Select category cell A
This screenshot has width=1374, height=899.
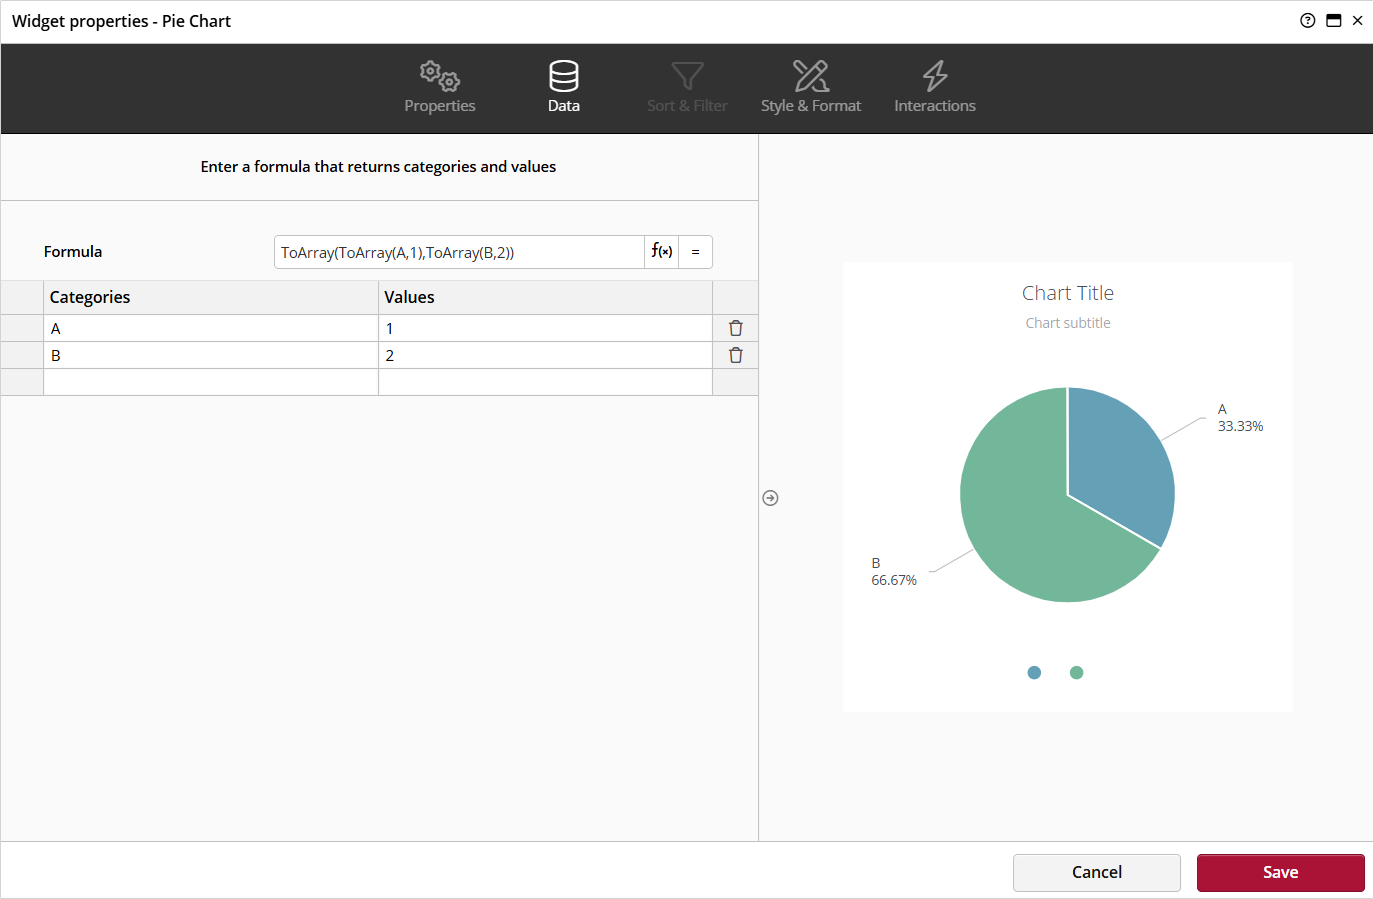point(211,328)
